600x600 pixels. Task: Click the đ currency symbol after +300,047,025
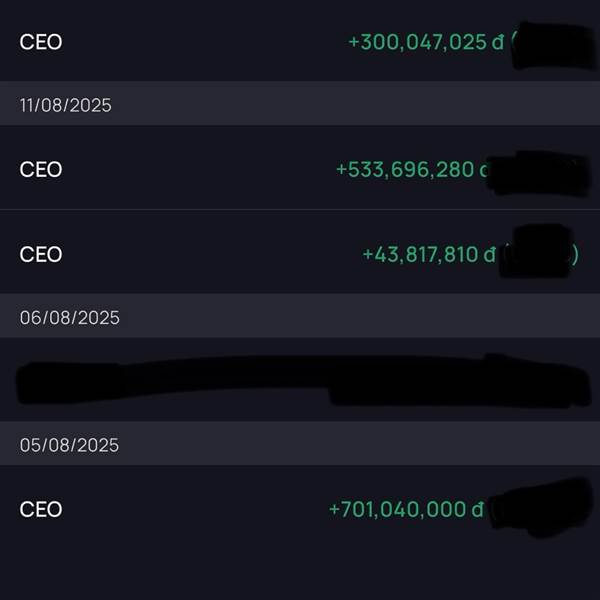[497, 42]
